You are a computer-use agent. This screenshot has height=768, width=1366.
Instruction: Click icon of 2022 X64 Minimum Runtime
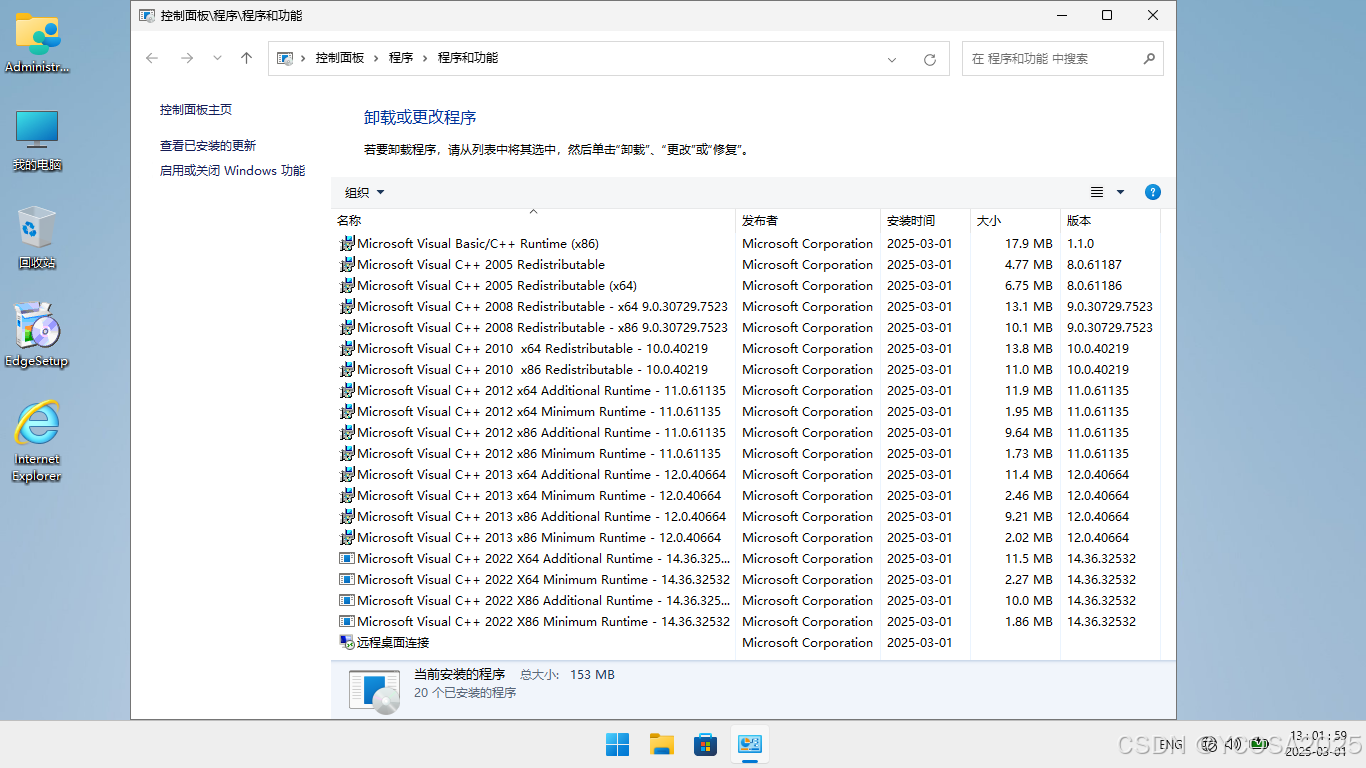tap(347, 579)
